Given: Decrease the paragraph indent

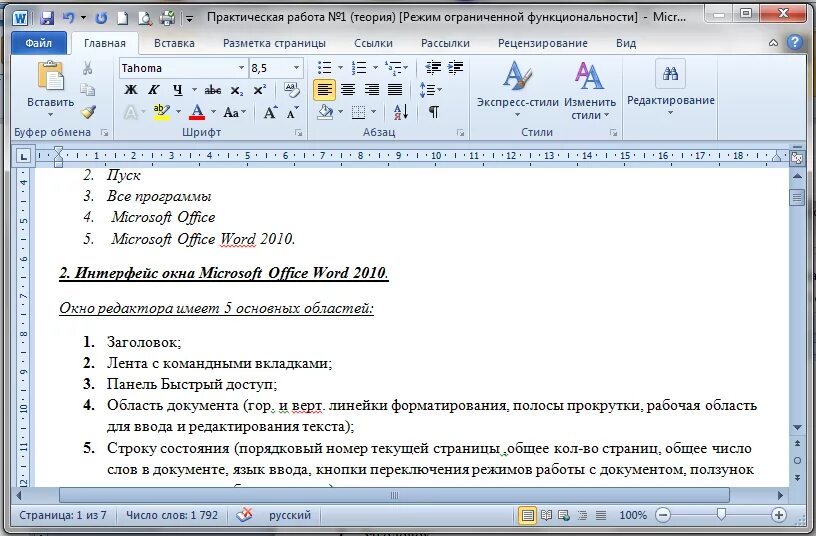Looking at the screenshot, I should click(433, 68).
